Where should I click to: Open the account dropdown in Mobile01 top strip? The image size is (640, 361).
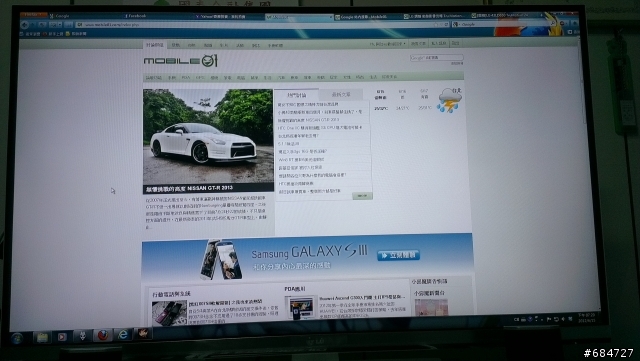tap(388, 44)
